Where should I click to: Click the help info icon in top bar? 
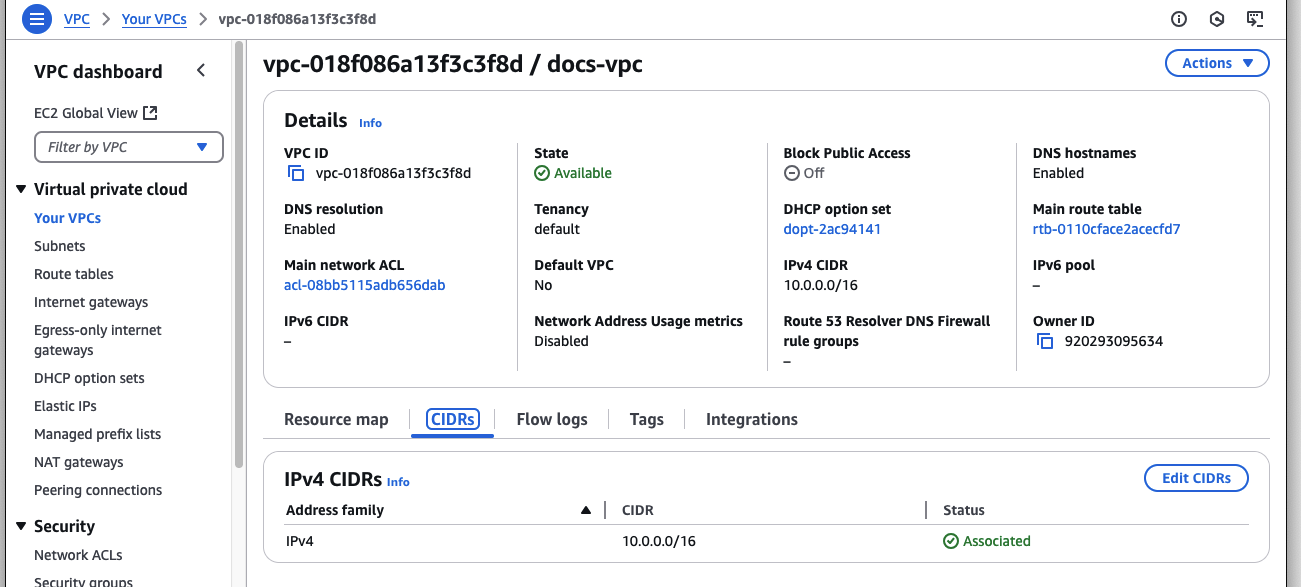tap(1178, 19)
